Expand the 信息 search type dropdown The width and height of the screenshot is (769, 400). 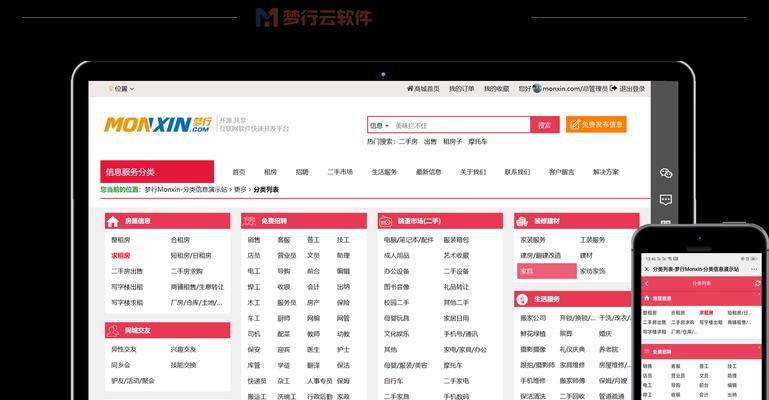coord(379,125)
